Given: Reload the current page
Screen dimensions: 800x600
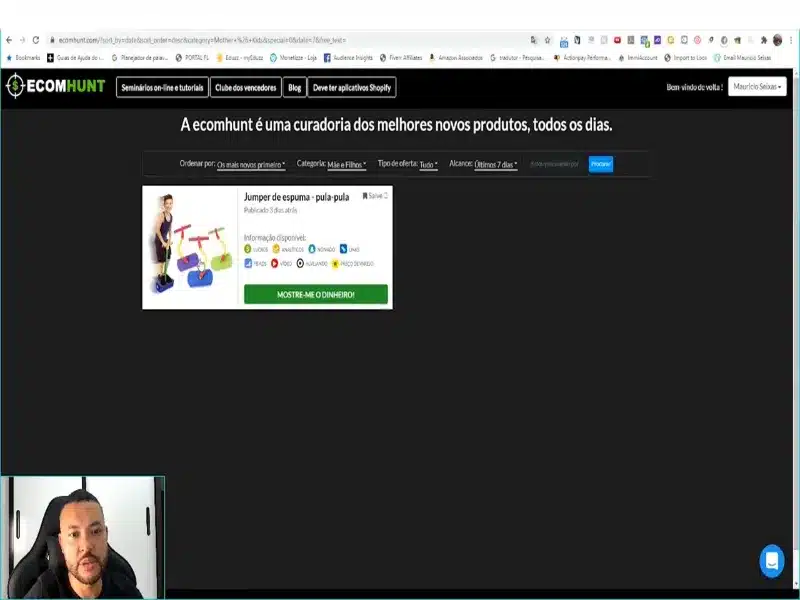Looking at the screenshot, I should 36,40.
